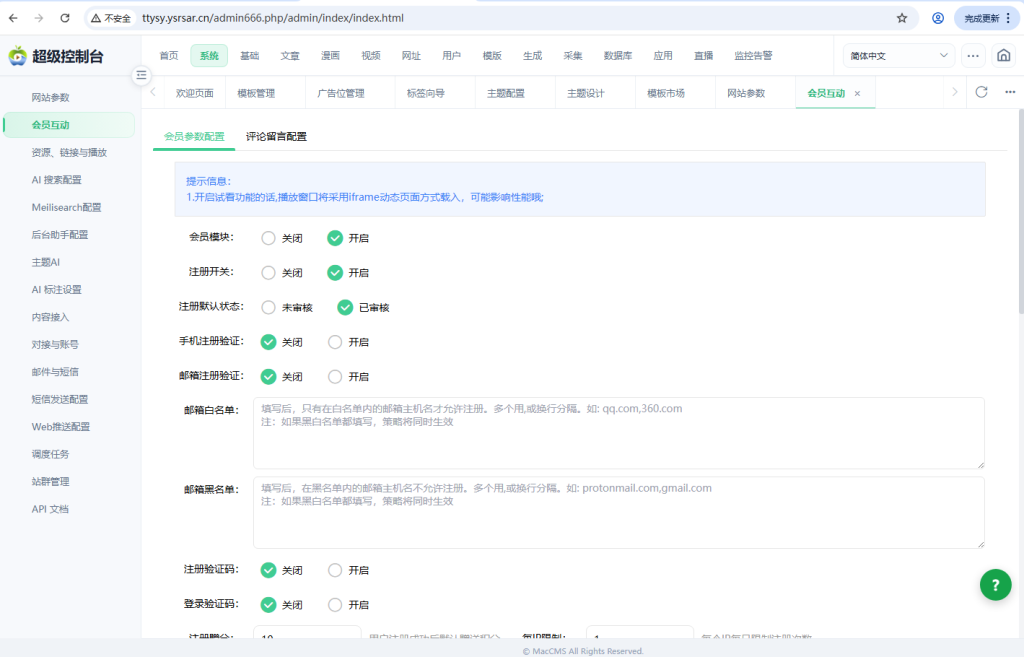Switch to 模板管理 tab

pos(256,93)
